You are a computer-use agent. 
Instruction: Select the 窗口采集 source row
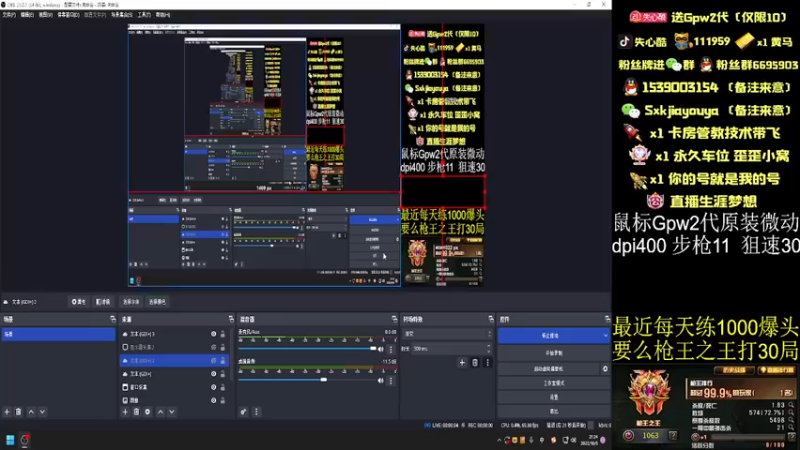[173, 387]
